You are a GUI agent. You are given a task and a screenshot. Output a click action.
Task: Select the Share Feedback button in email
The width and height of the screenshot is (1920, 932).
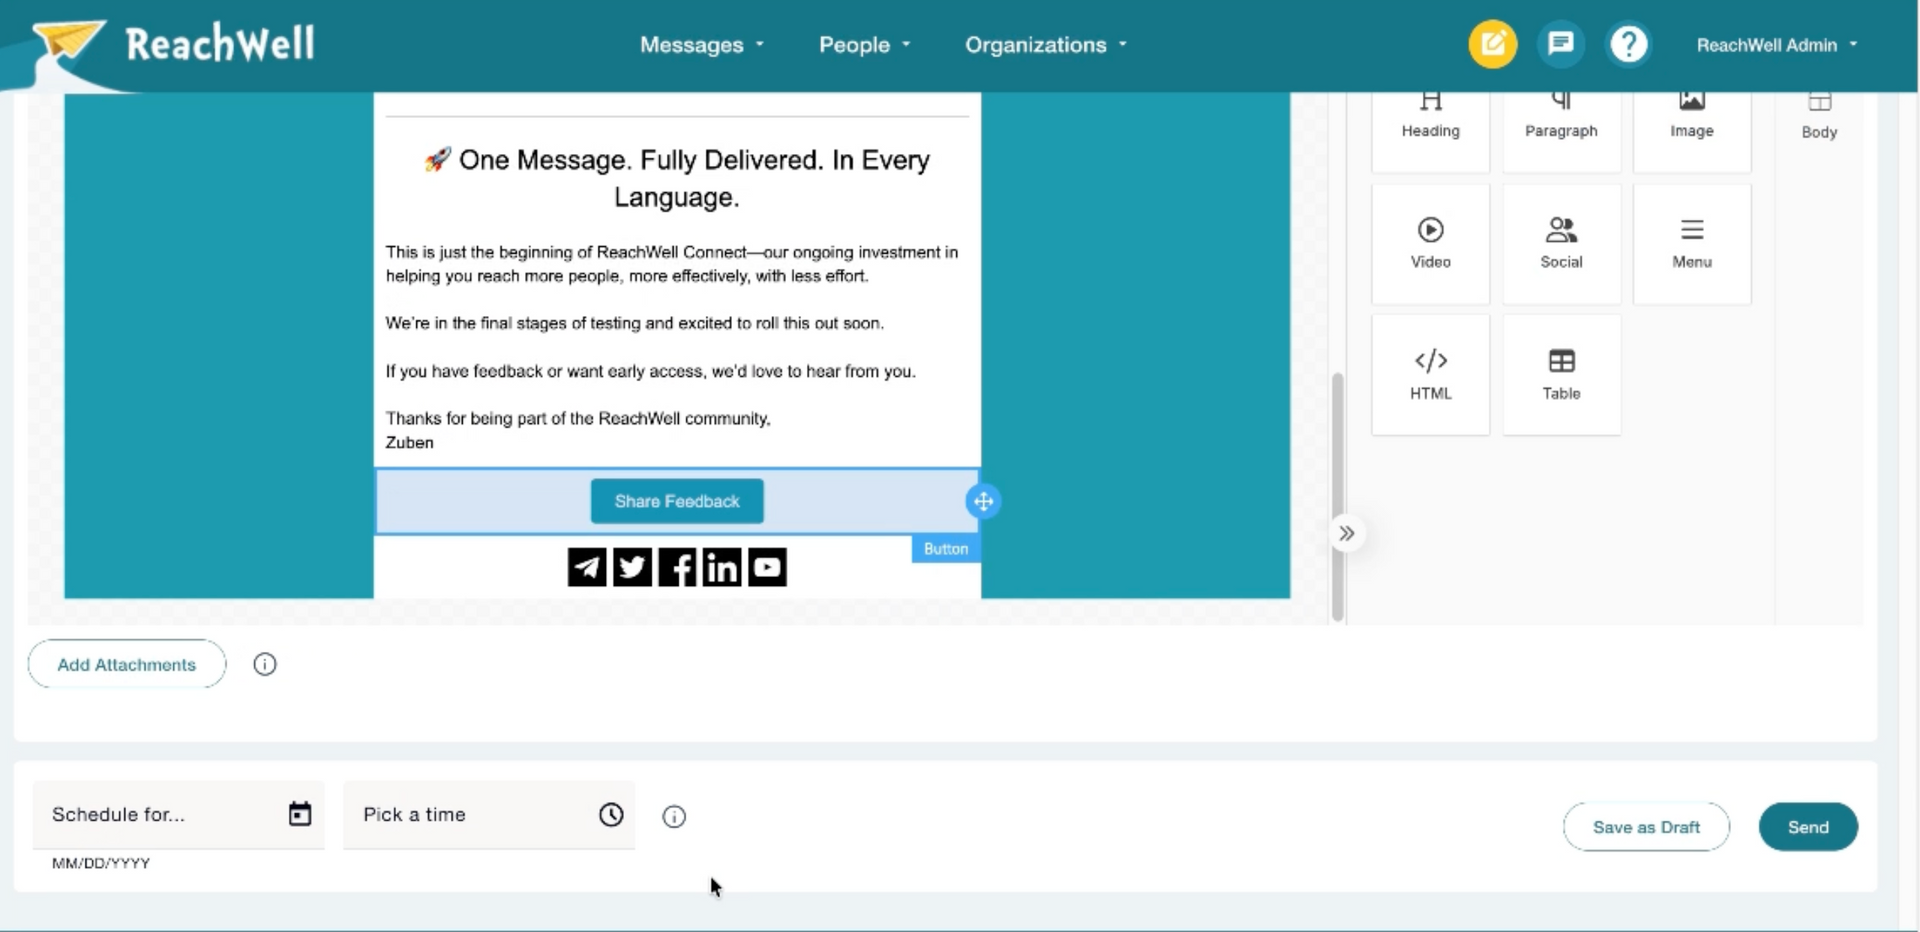point(677,501)
